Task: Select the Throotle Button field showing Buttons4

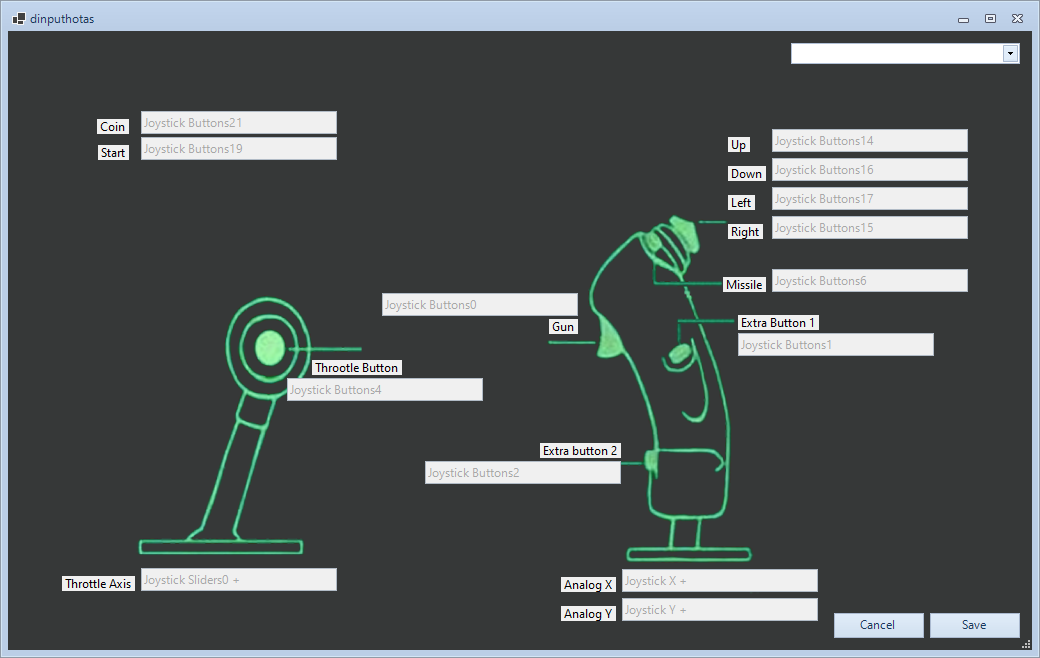Action: 385,390
